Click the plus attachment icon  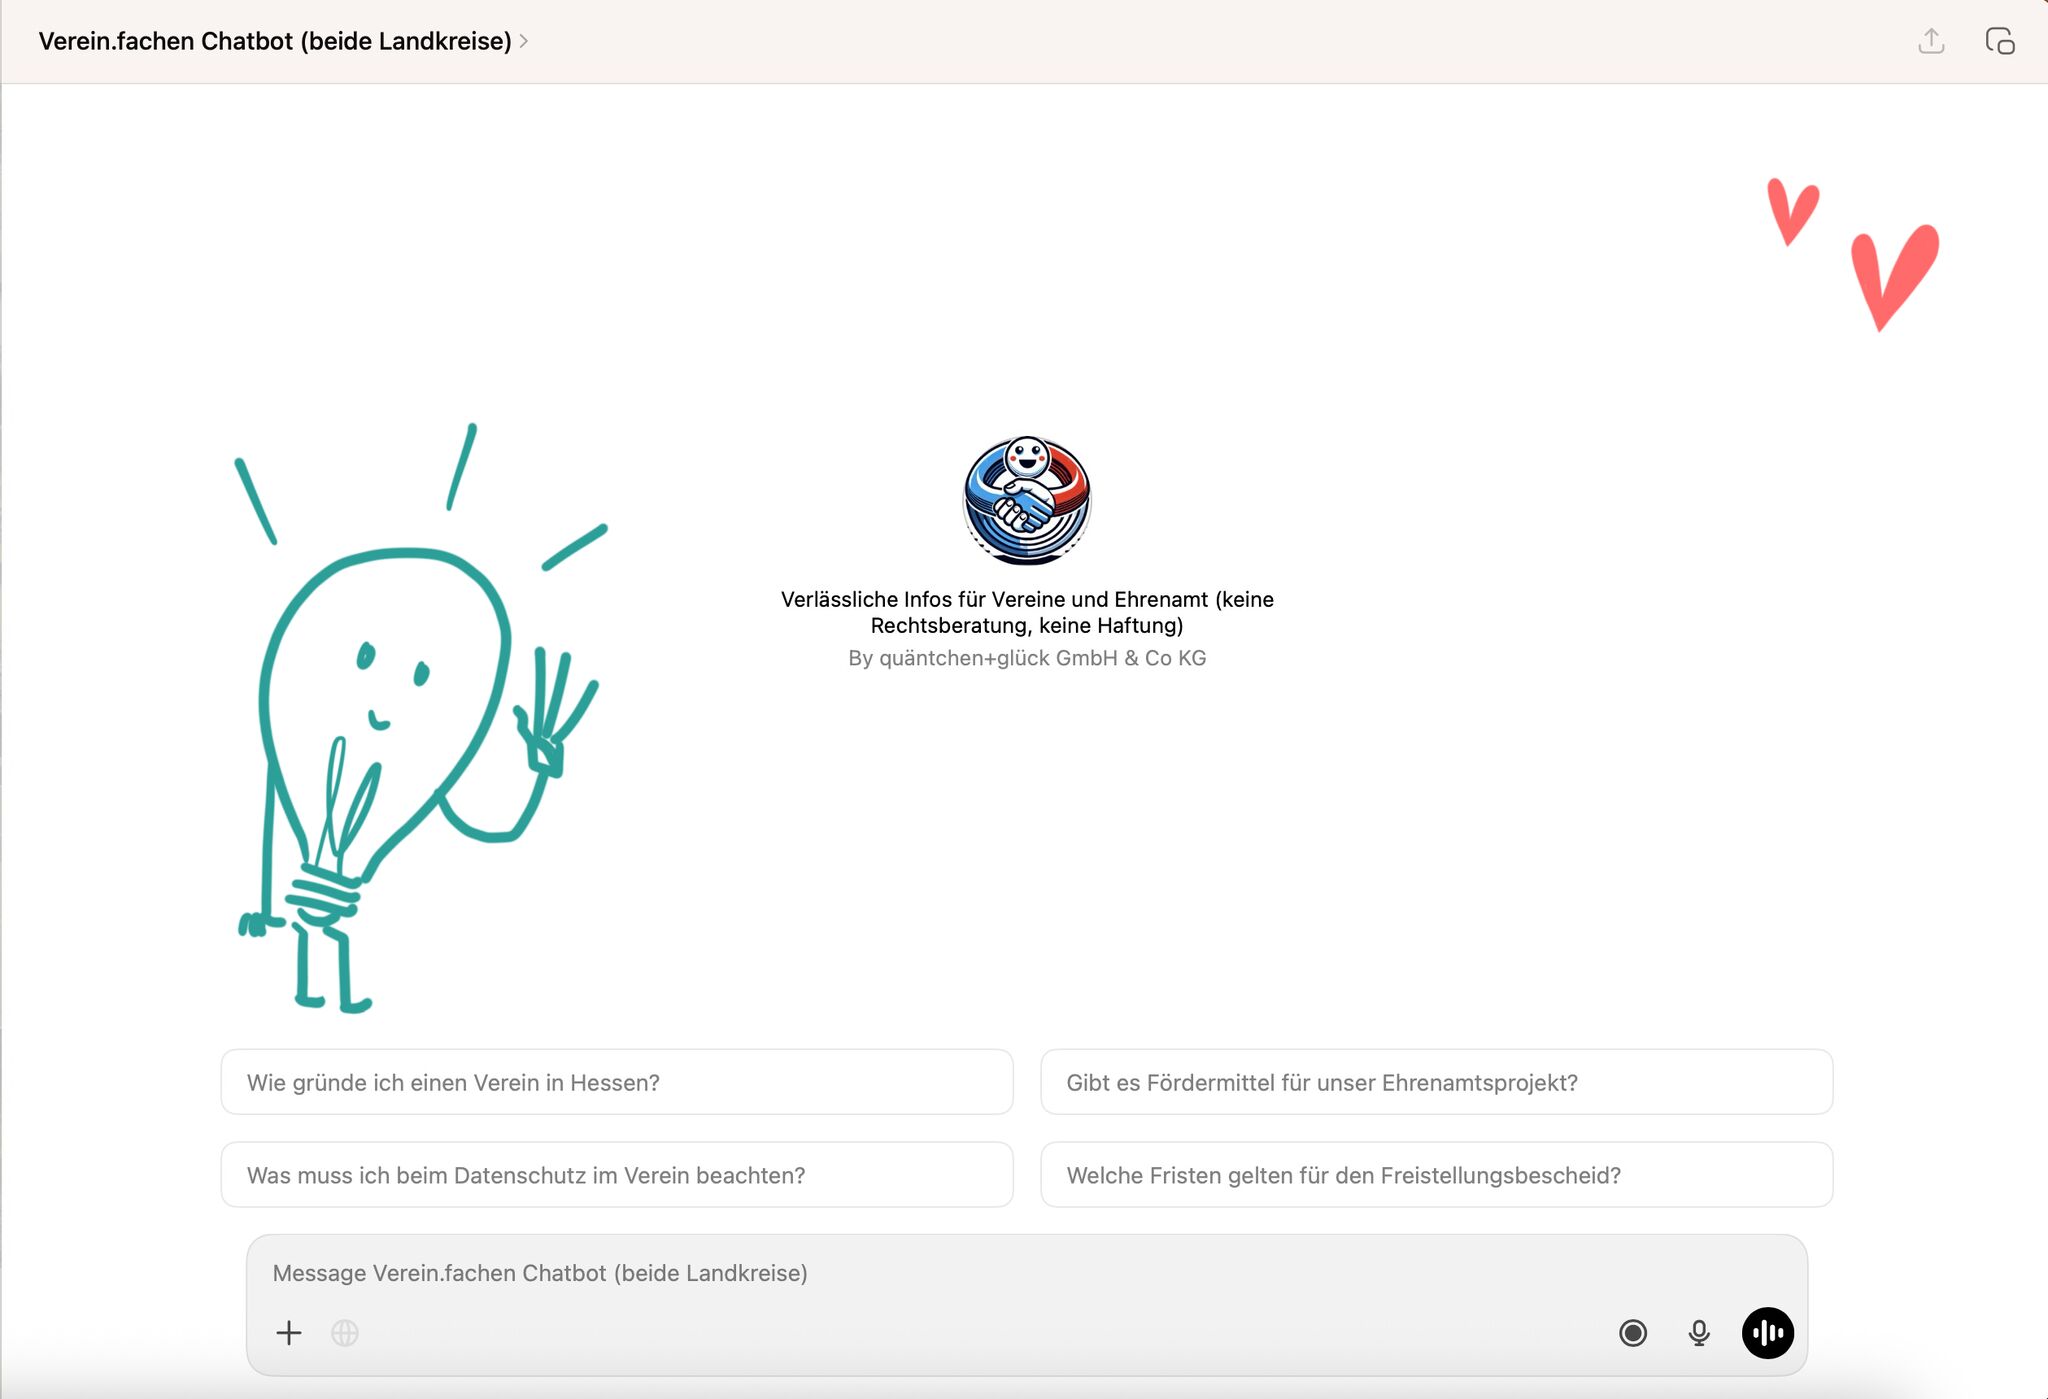(289, 1332)
